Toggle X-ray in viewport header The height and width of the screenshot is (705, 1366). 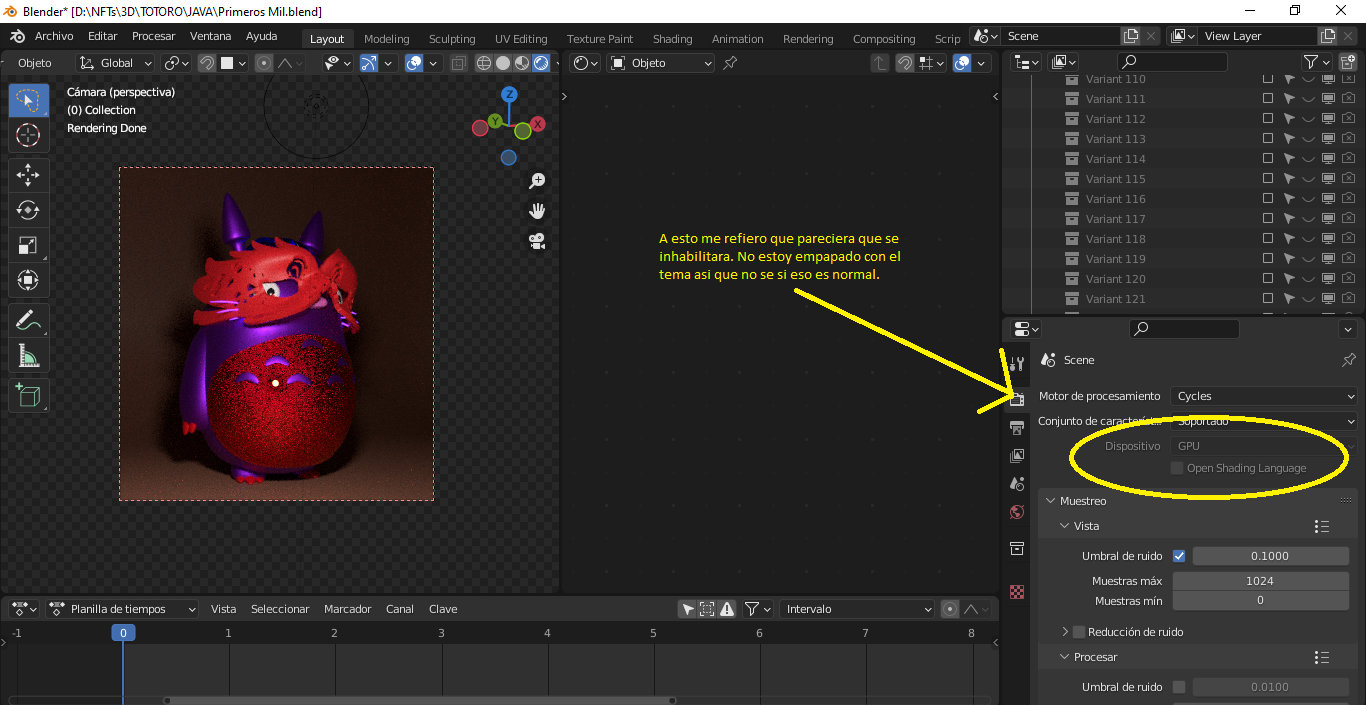pyautogui.click(x=458, y=63)
